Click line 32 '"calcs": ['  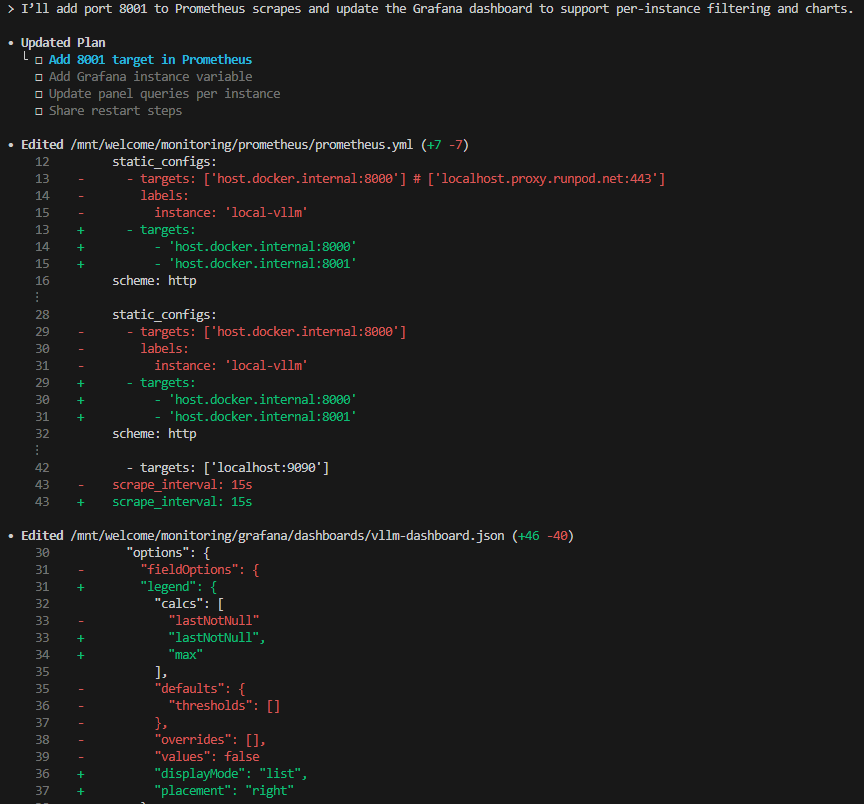click(x=189, y=603)
